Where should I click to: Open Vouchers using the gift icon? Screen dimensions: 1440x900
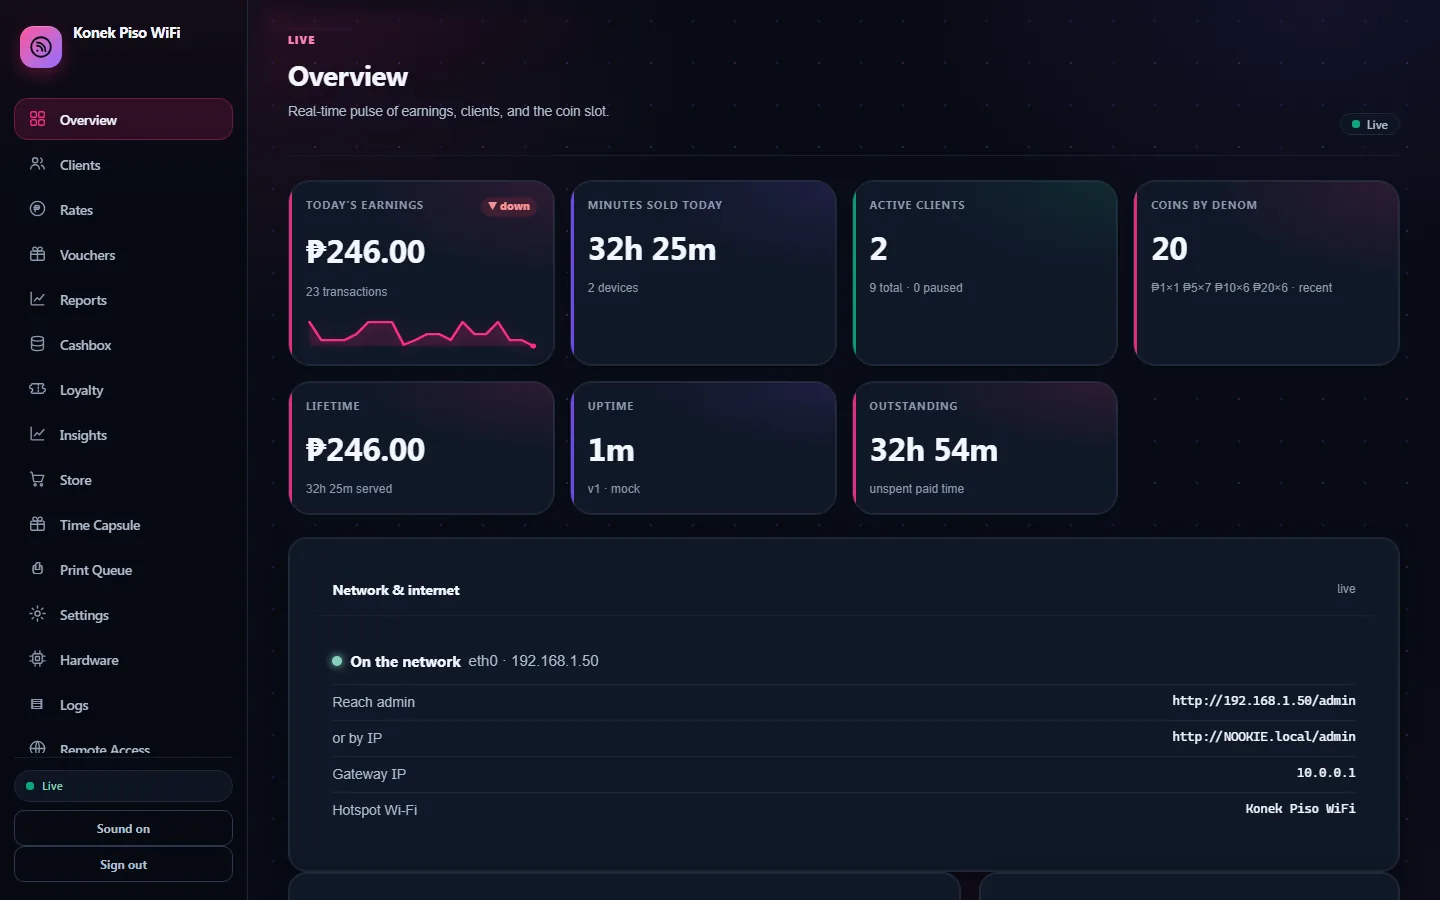(38, 254)
